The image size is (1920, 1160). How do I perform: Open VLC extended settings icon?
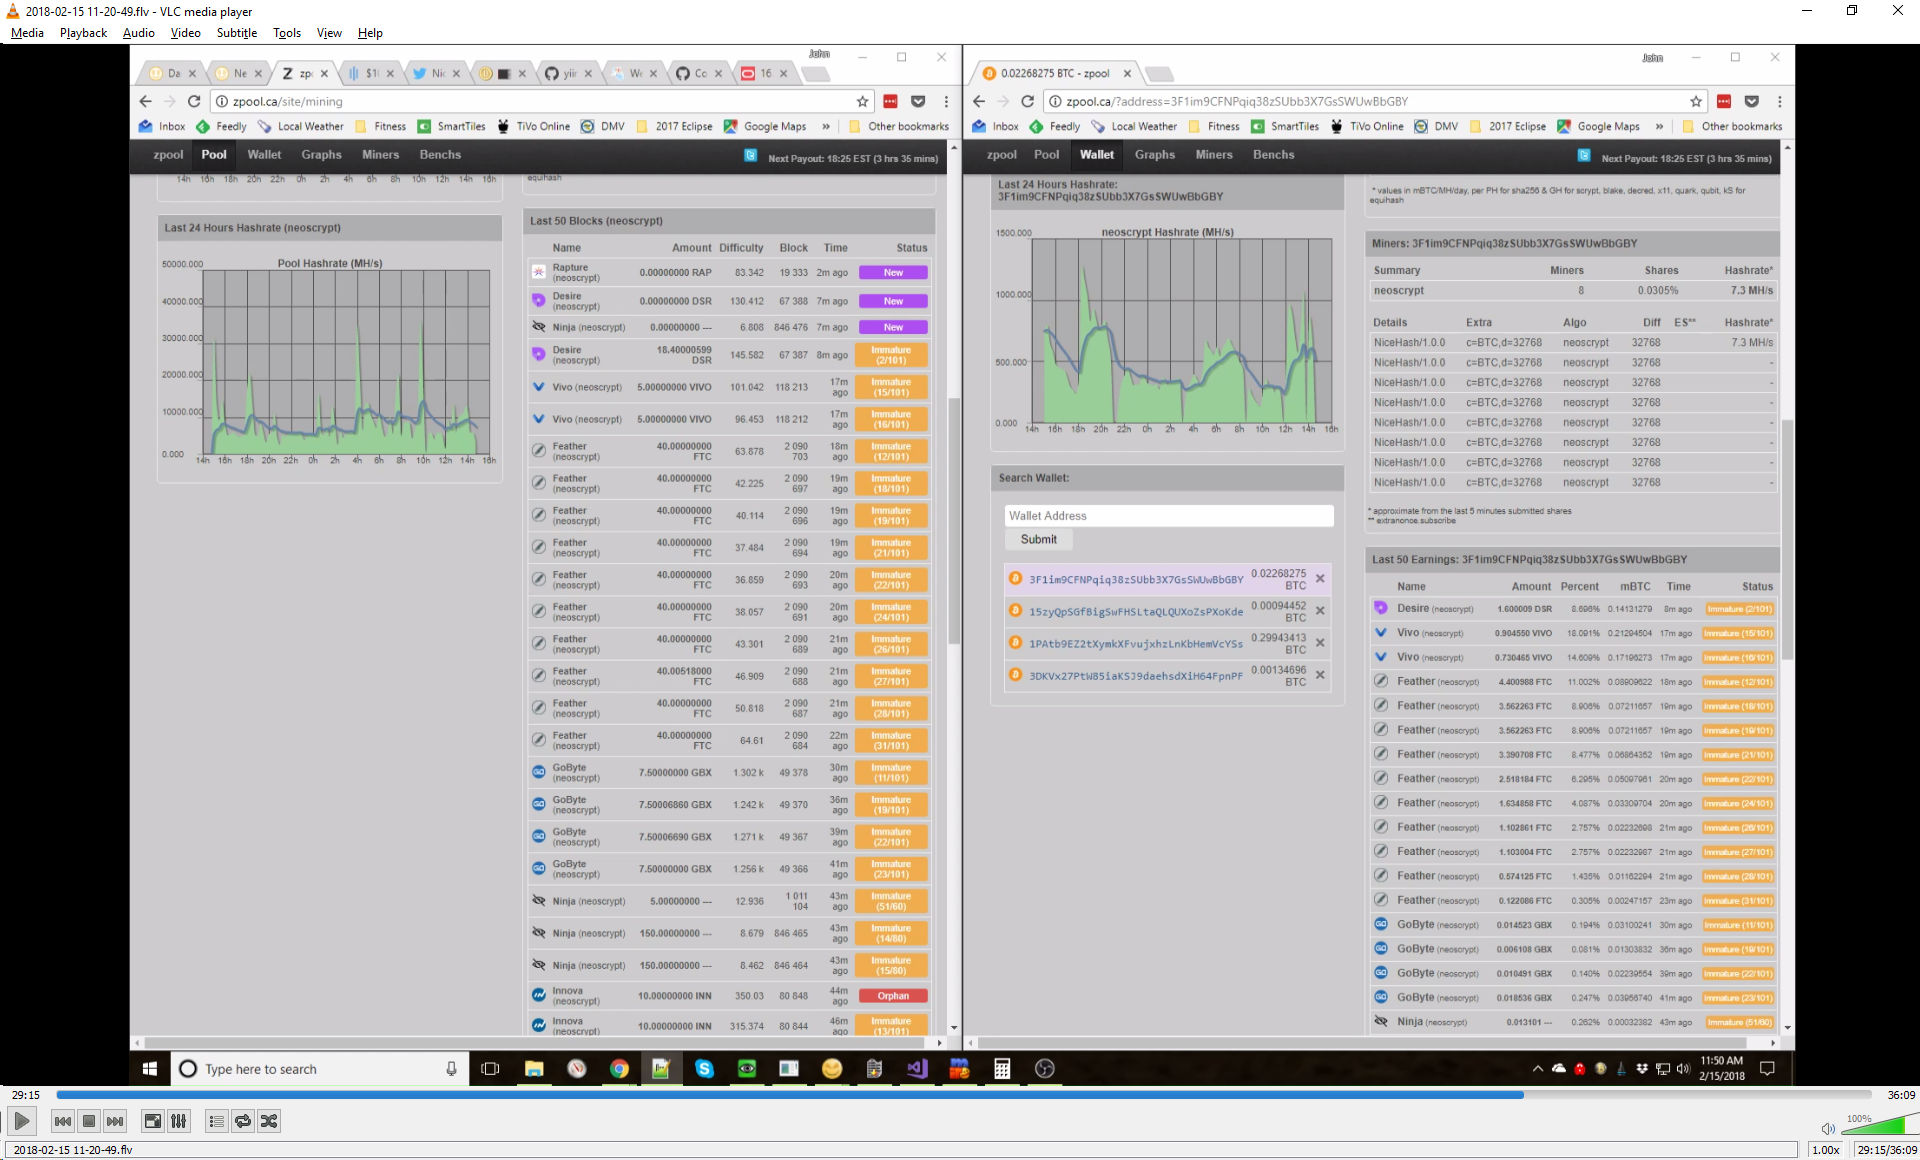178,1121
